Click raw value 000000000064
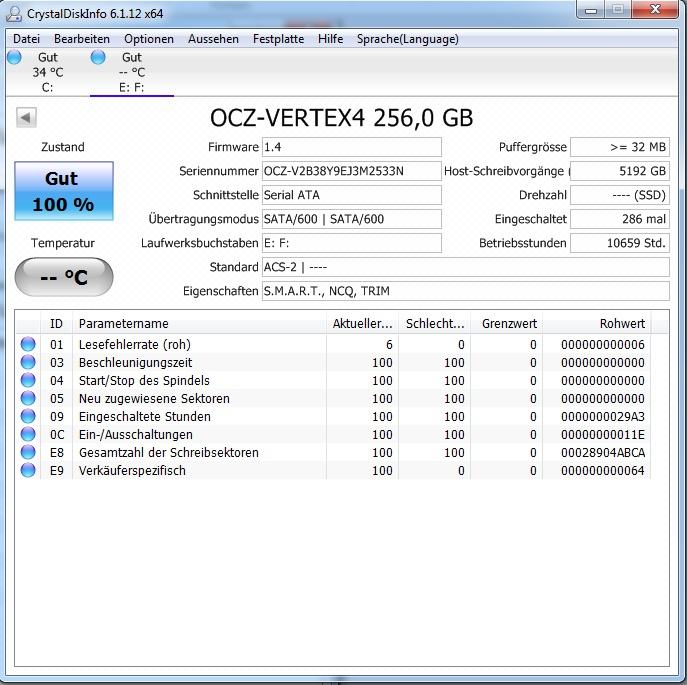The height and width of the screenshot is (685, 687). pyautogui.click(x=603, y=470)
